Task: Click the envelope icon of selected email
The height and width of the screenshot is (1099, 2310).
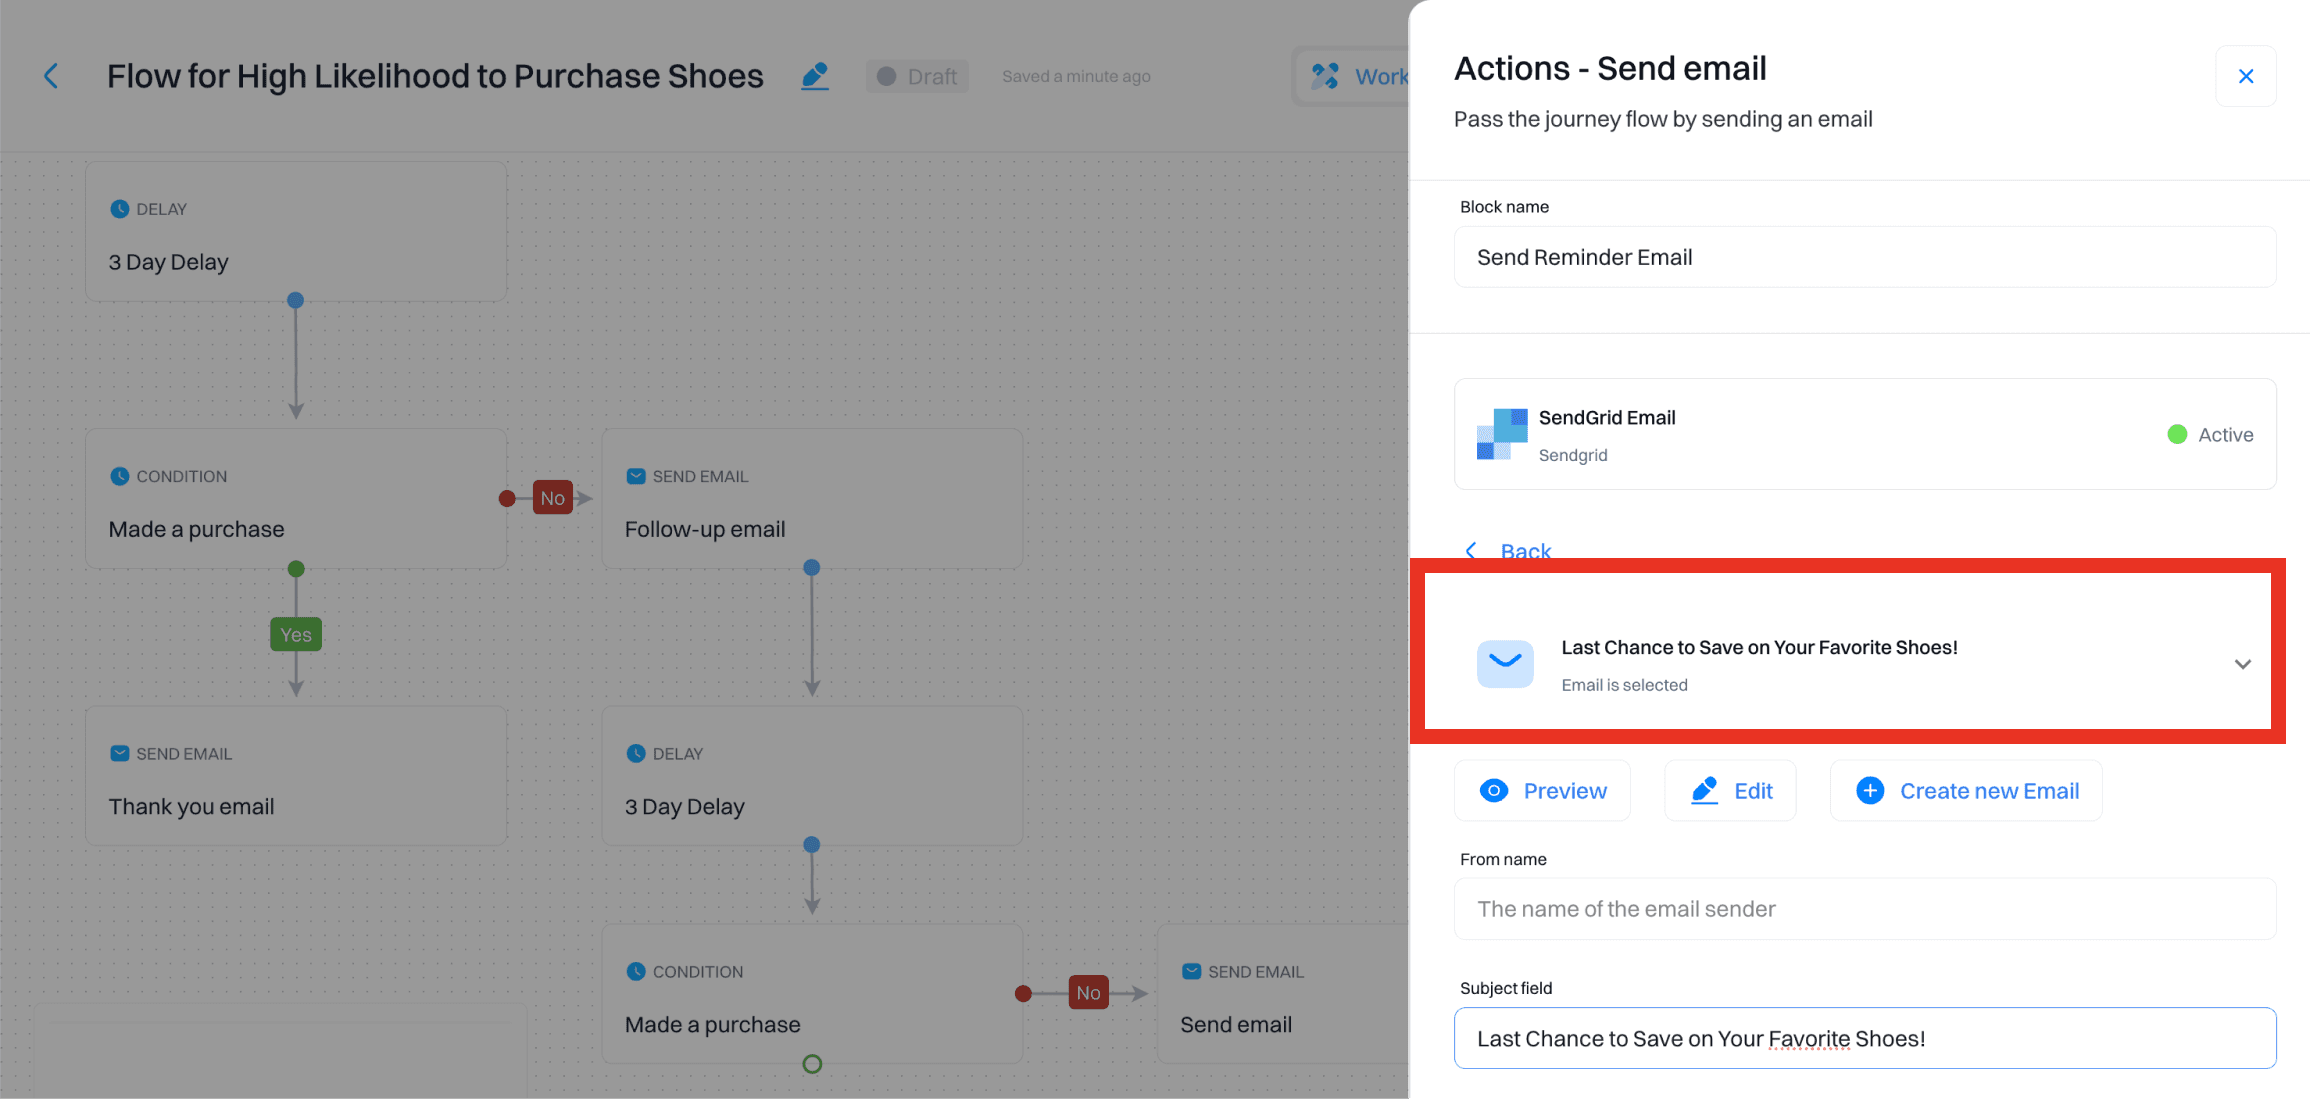Action: pyautogui.click(x=1505, y=664)
